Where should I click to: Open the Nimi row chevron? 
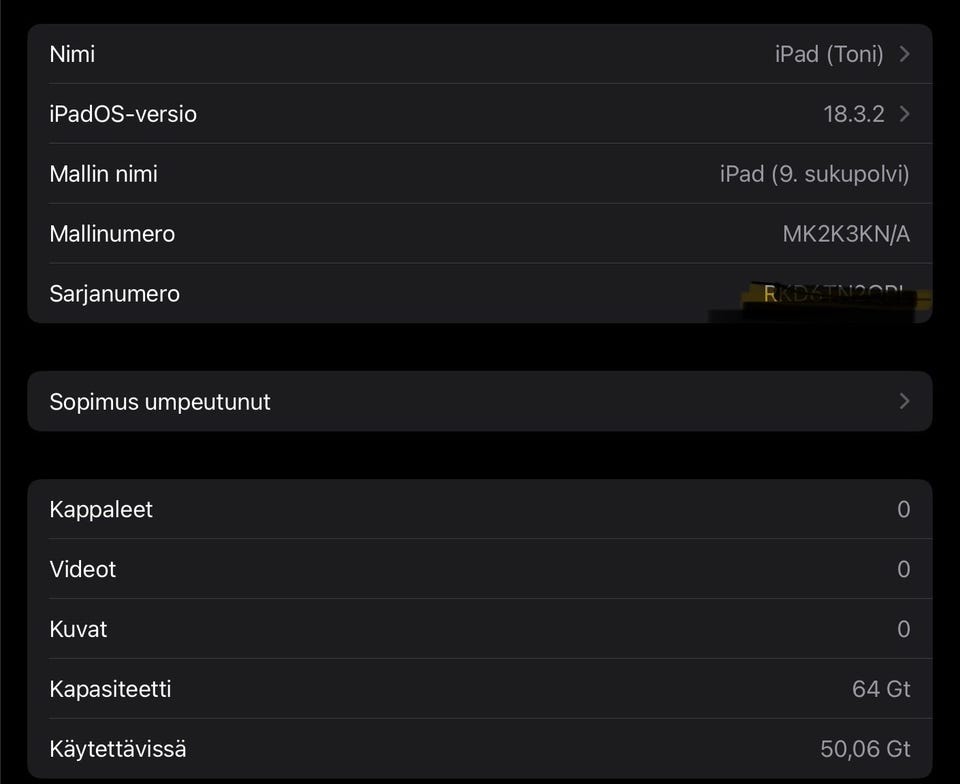904,54
